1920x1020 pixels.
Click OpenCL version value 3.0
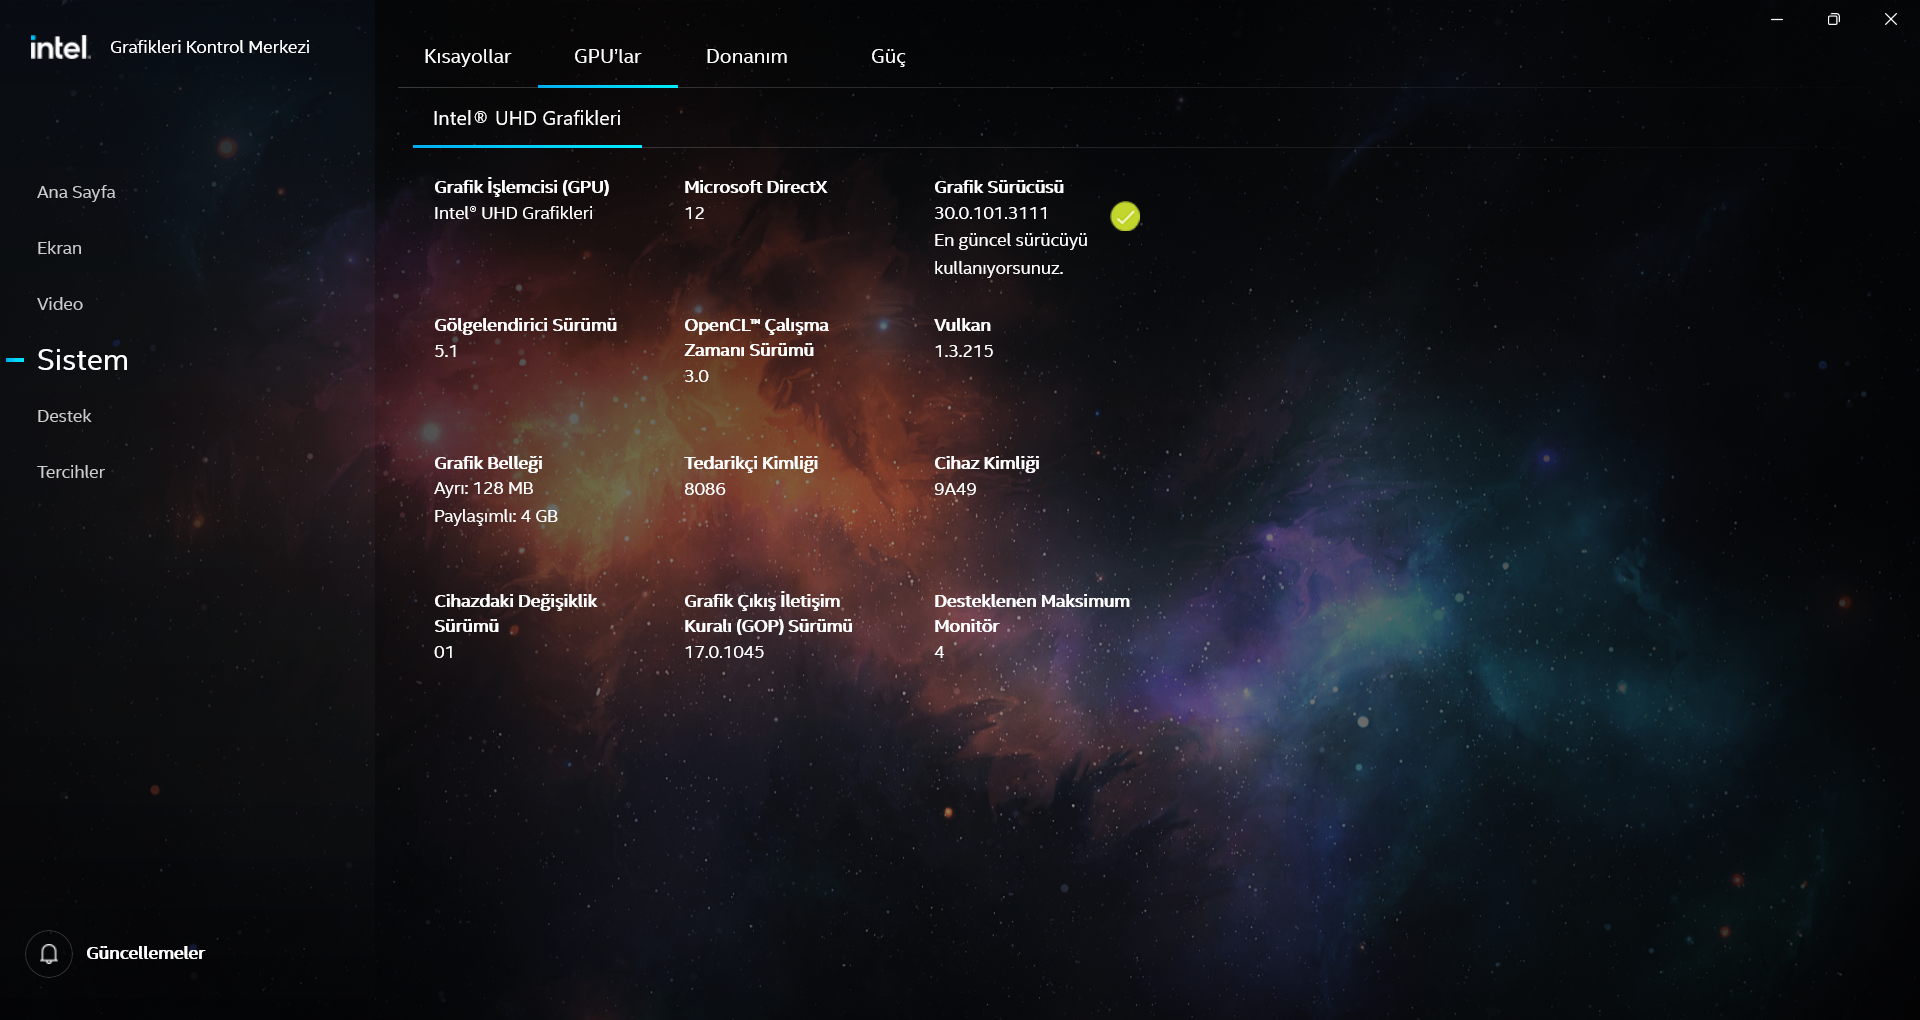coord(696,376)
